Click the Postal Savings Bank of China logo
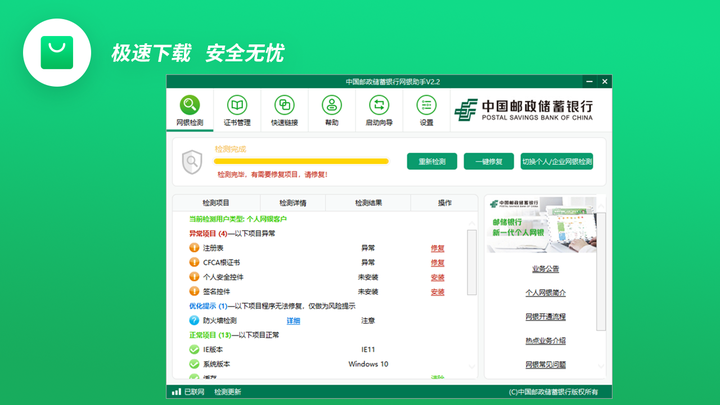Image resolution: width=720 pixels, height=405 pixels. tap(523, 110)
